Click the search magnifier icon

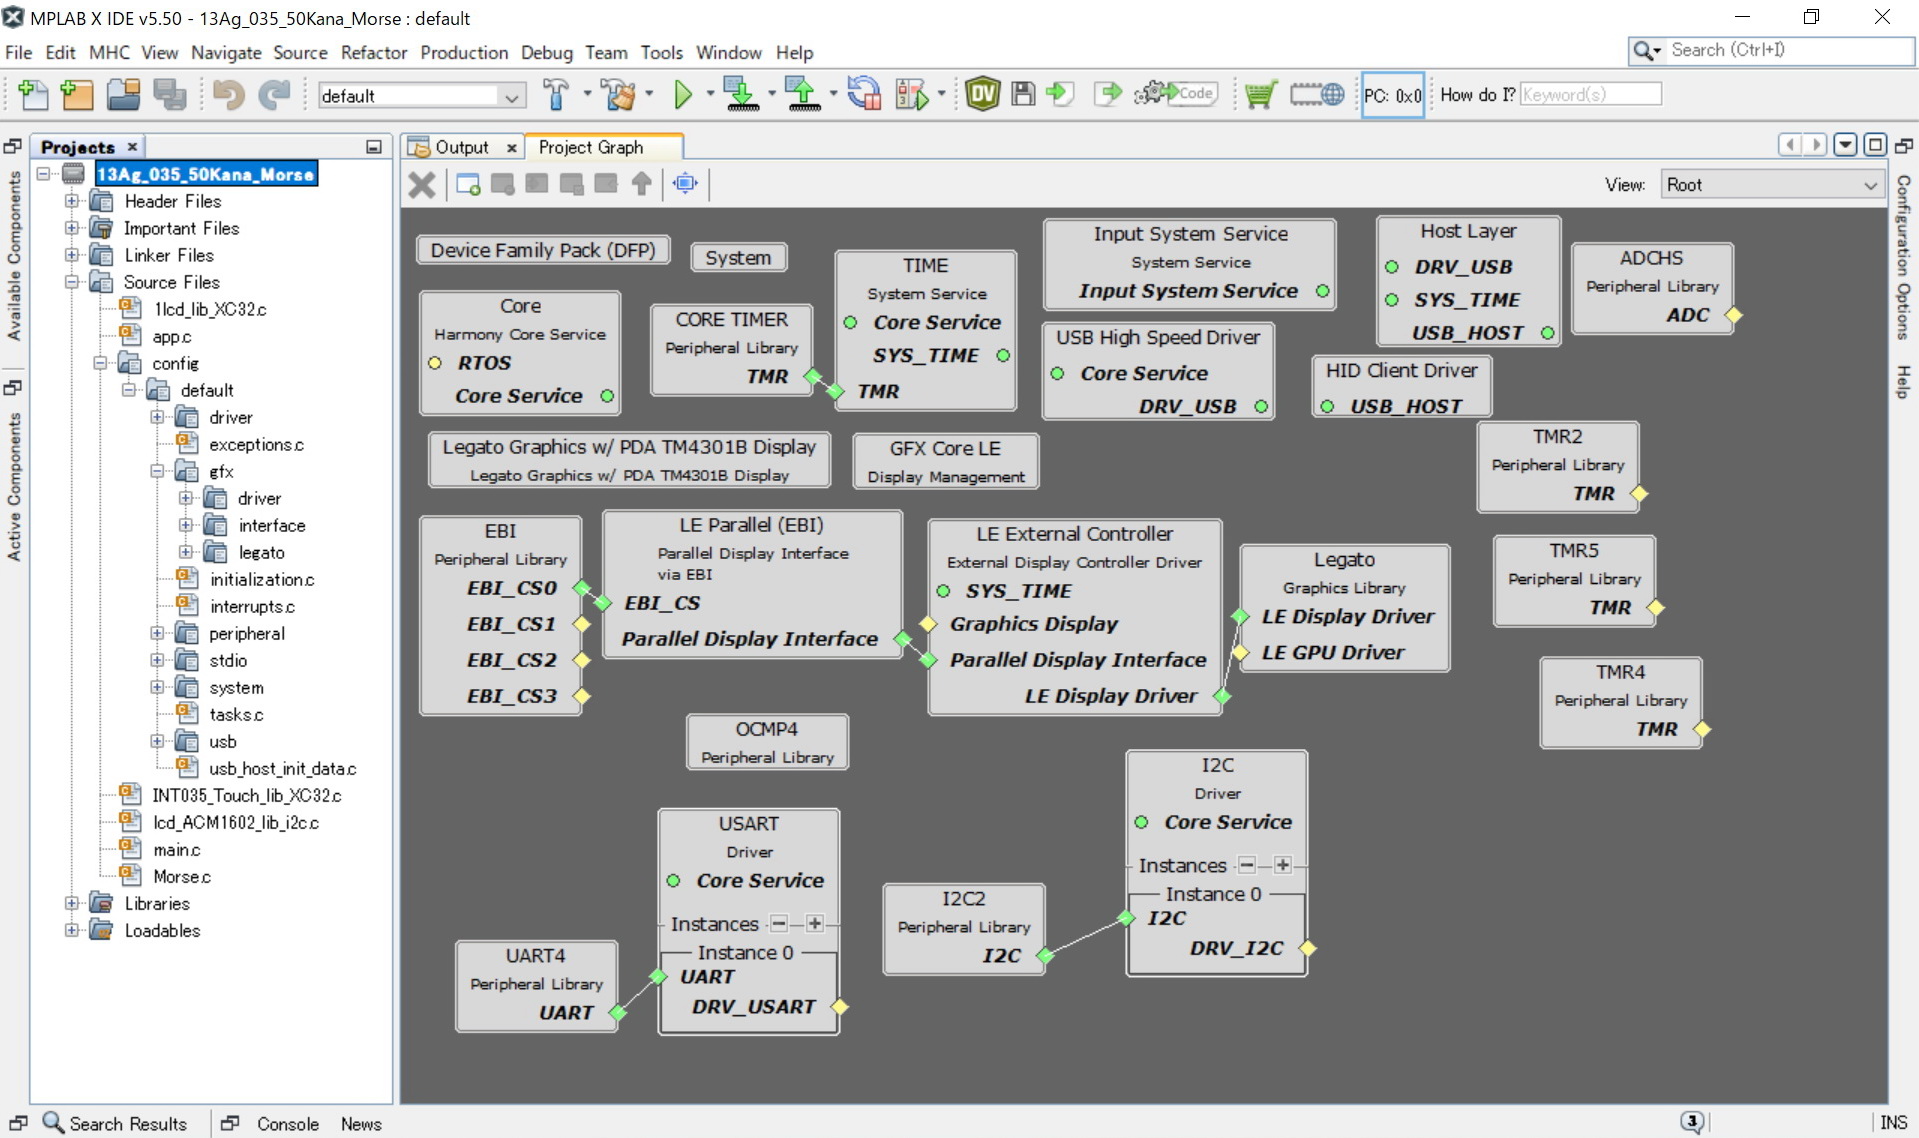point(1646,50)
